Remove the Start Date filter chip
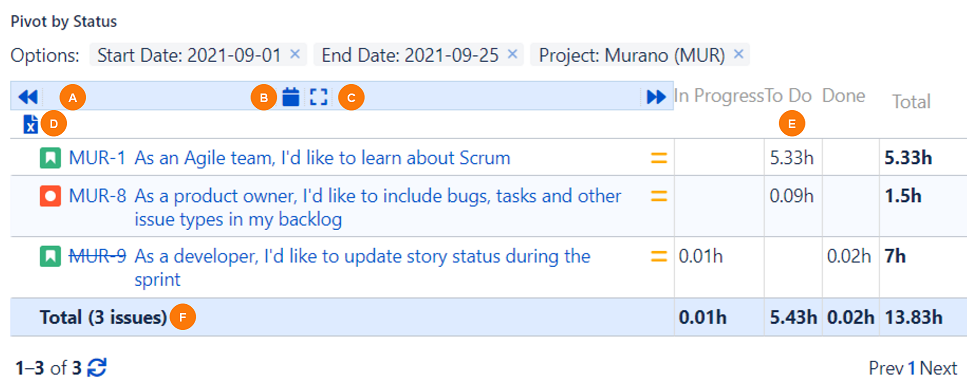 coord(295,54)
